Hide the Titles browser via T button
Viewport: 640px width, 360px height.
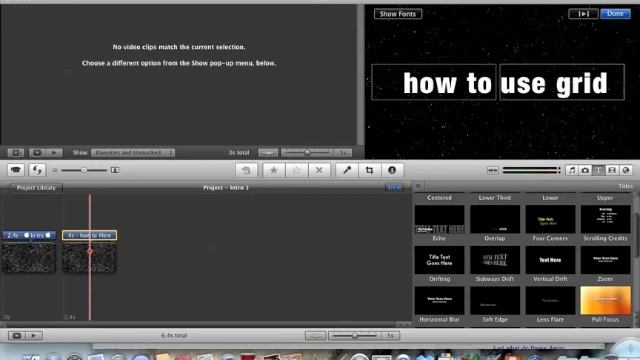click(598, 170)
